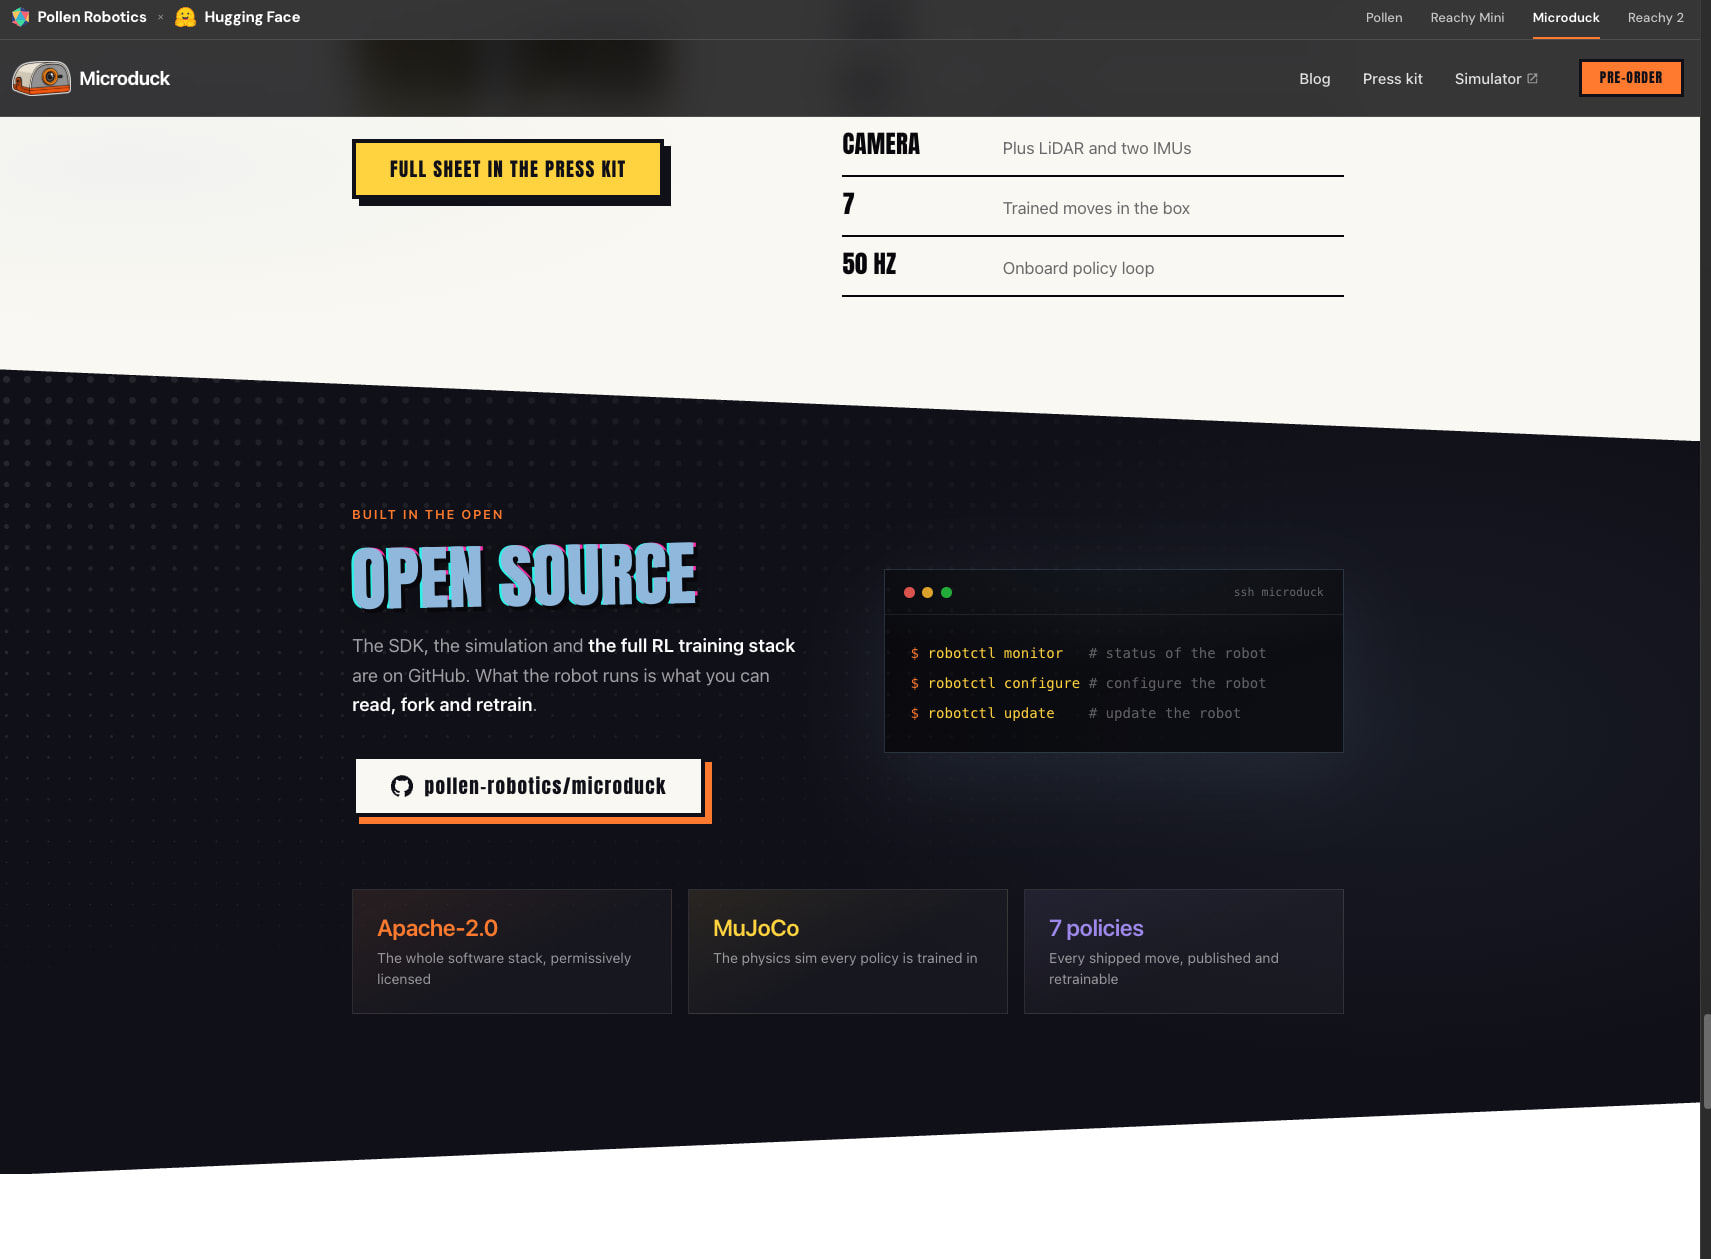
Task: Go to the Reachy 2 tab
Action: (x=1656, y=18)
